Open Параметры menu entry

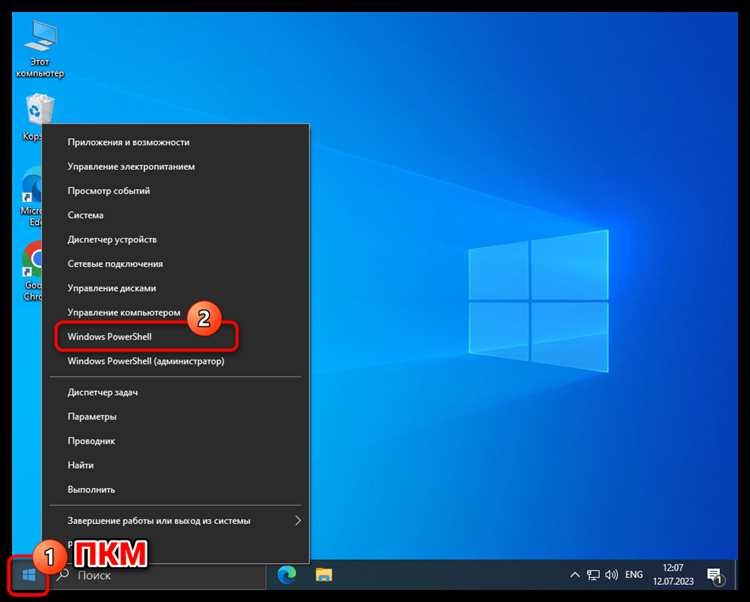tap(176, 417)
